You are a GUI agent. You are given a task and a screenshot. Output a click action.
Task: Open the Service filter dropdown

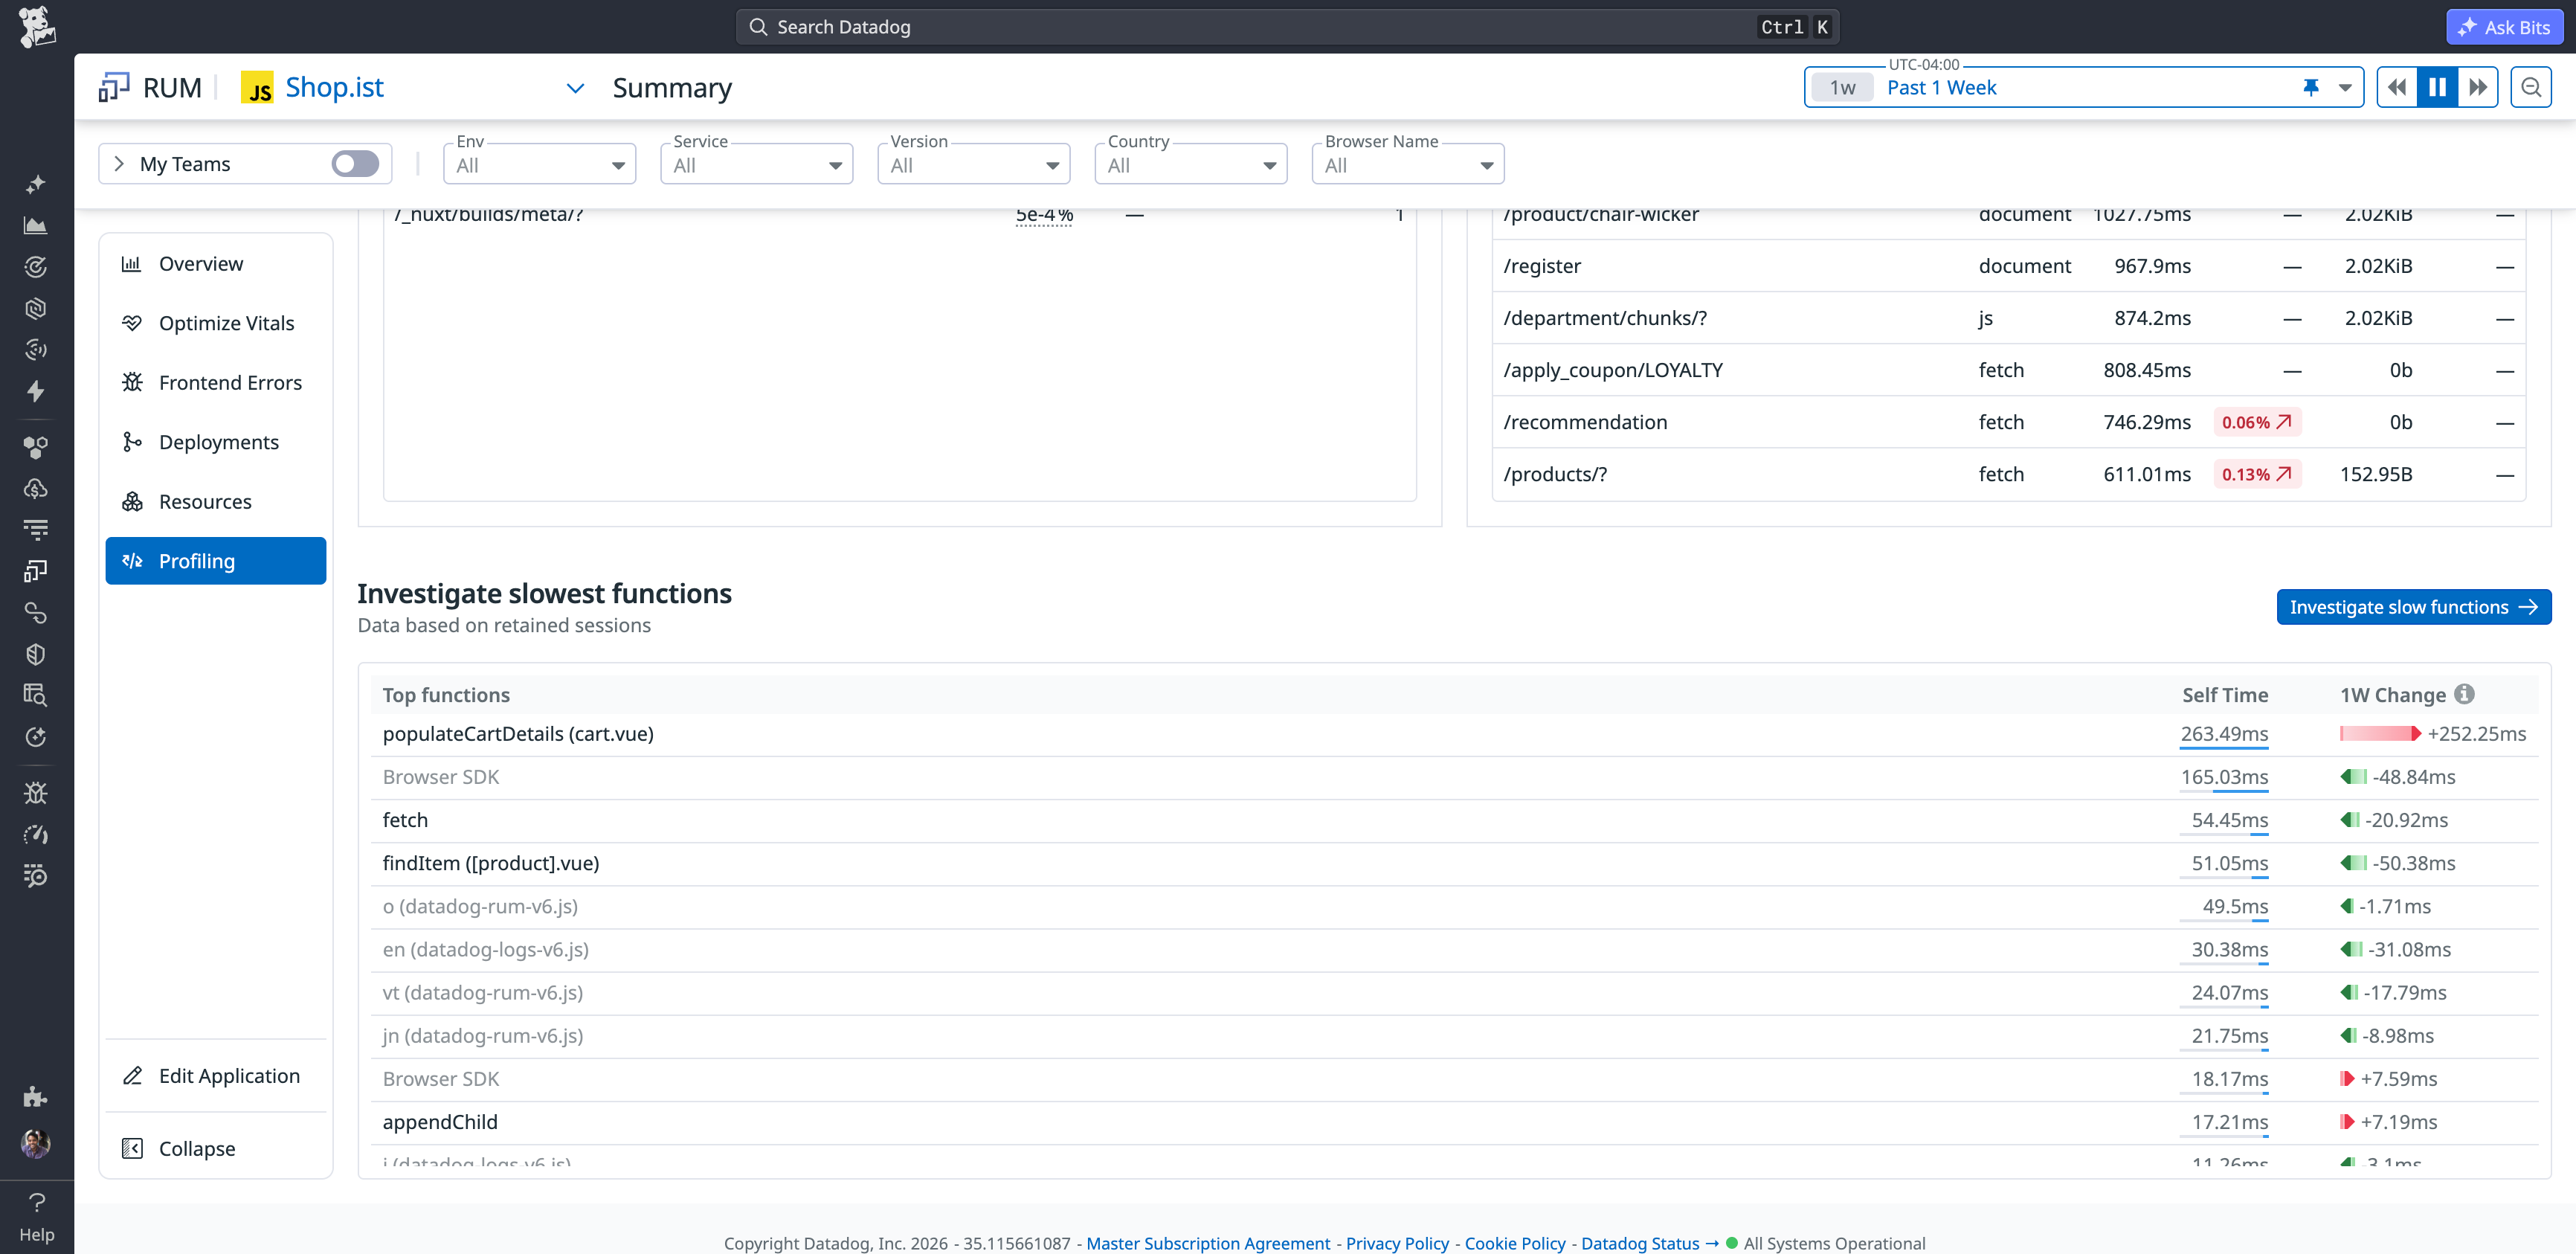(x=756, y=165)
